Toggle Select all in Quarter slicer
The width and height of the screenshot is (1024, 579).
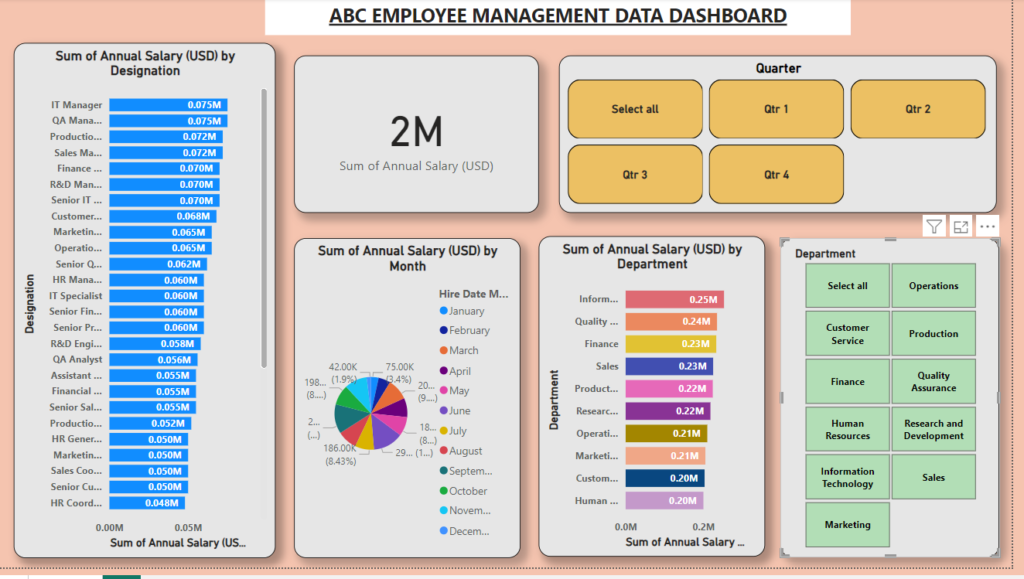[x=635, y=109]
